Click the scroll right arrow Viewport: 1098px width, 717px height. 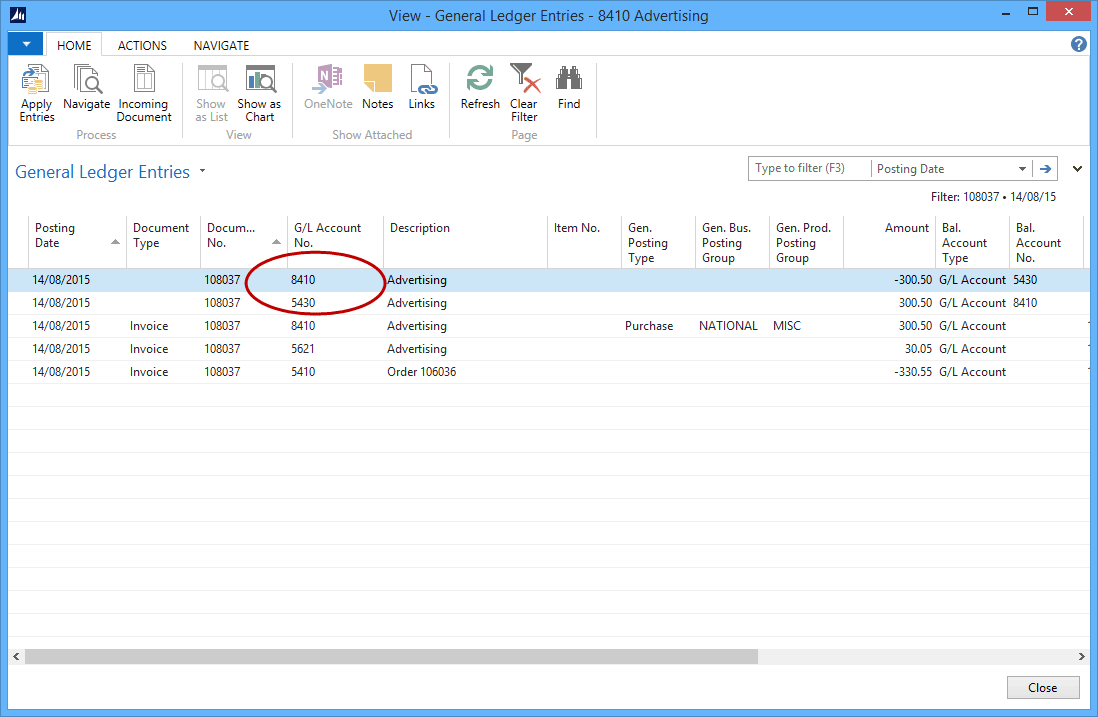tap(1081, 657)
